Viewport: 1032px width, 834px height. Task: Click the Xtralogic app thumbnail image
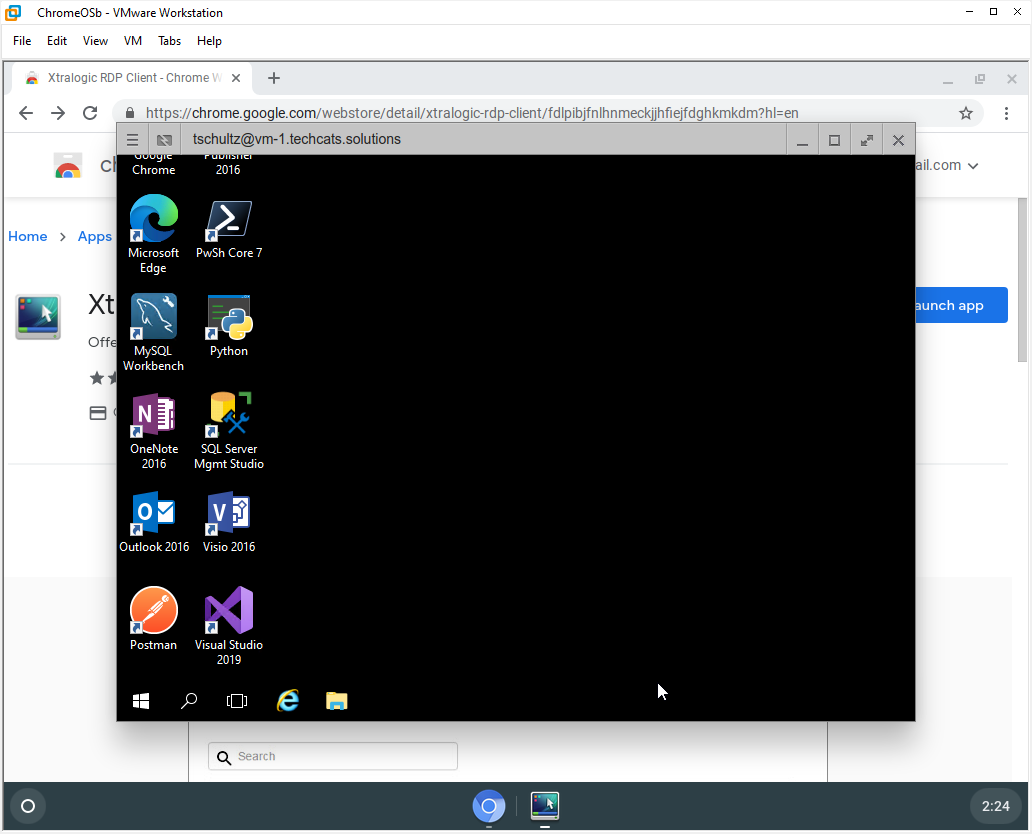pyautogui.click(x=38, y=317)
